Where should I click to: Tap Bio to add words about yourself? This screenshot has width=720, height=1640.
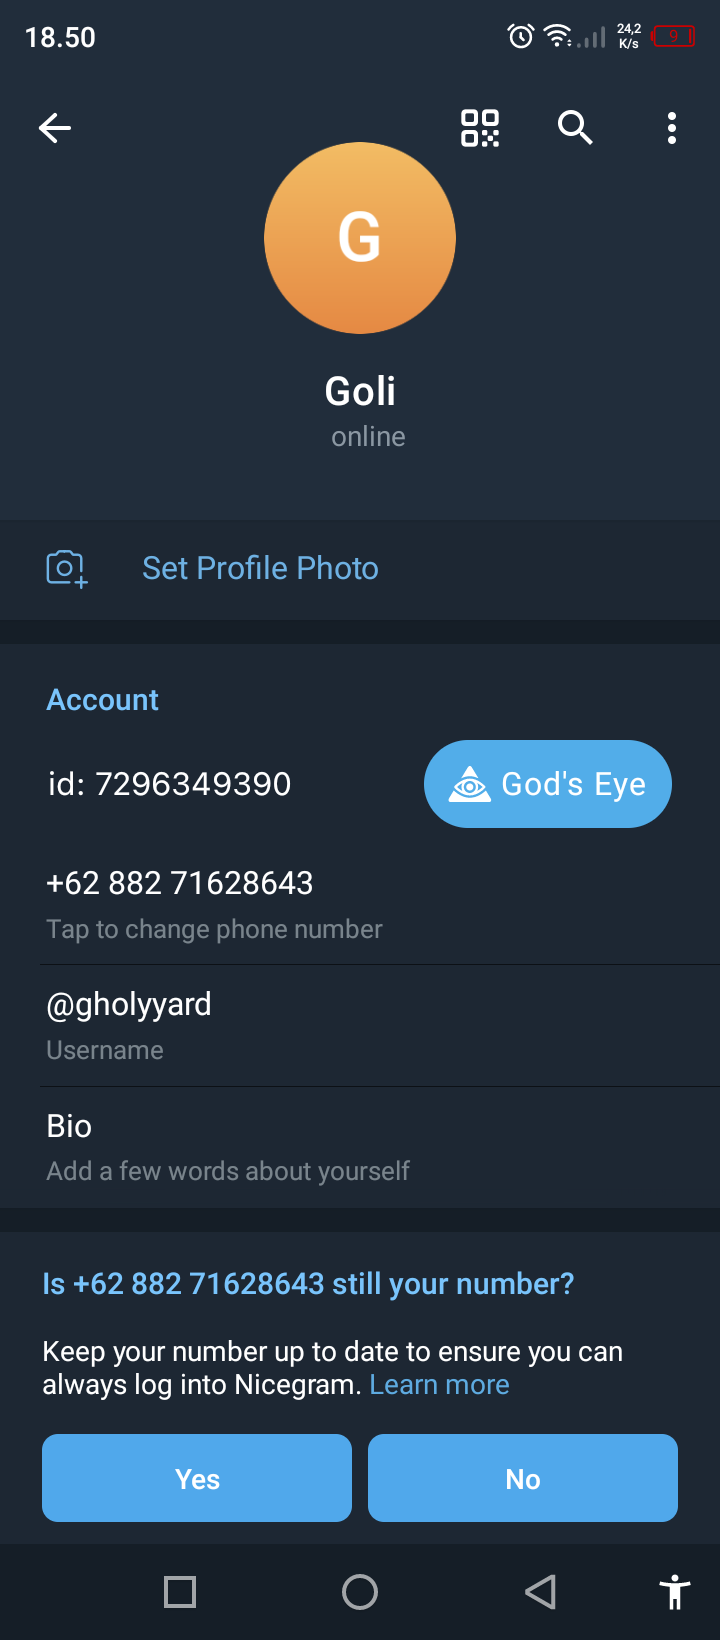69,1127
